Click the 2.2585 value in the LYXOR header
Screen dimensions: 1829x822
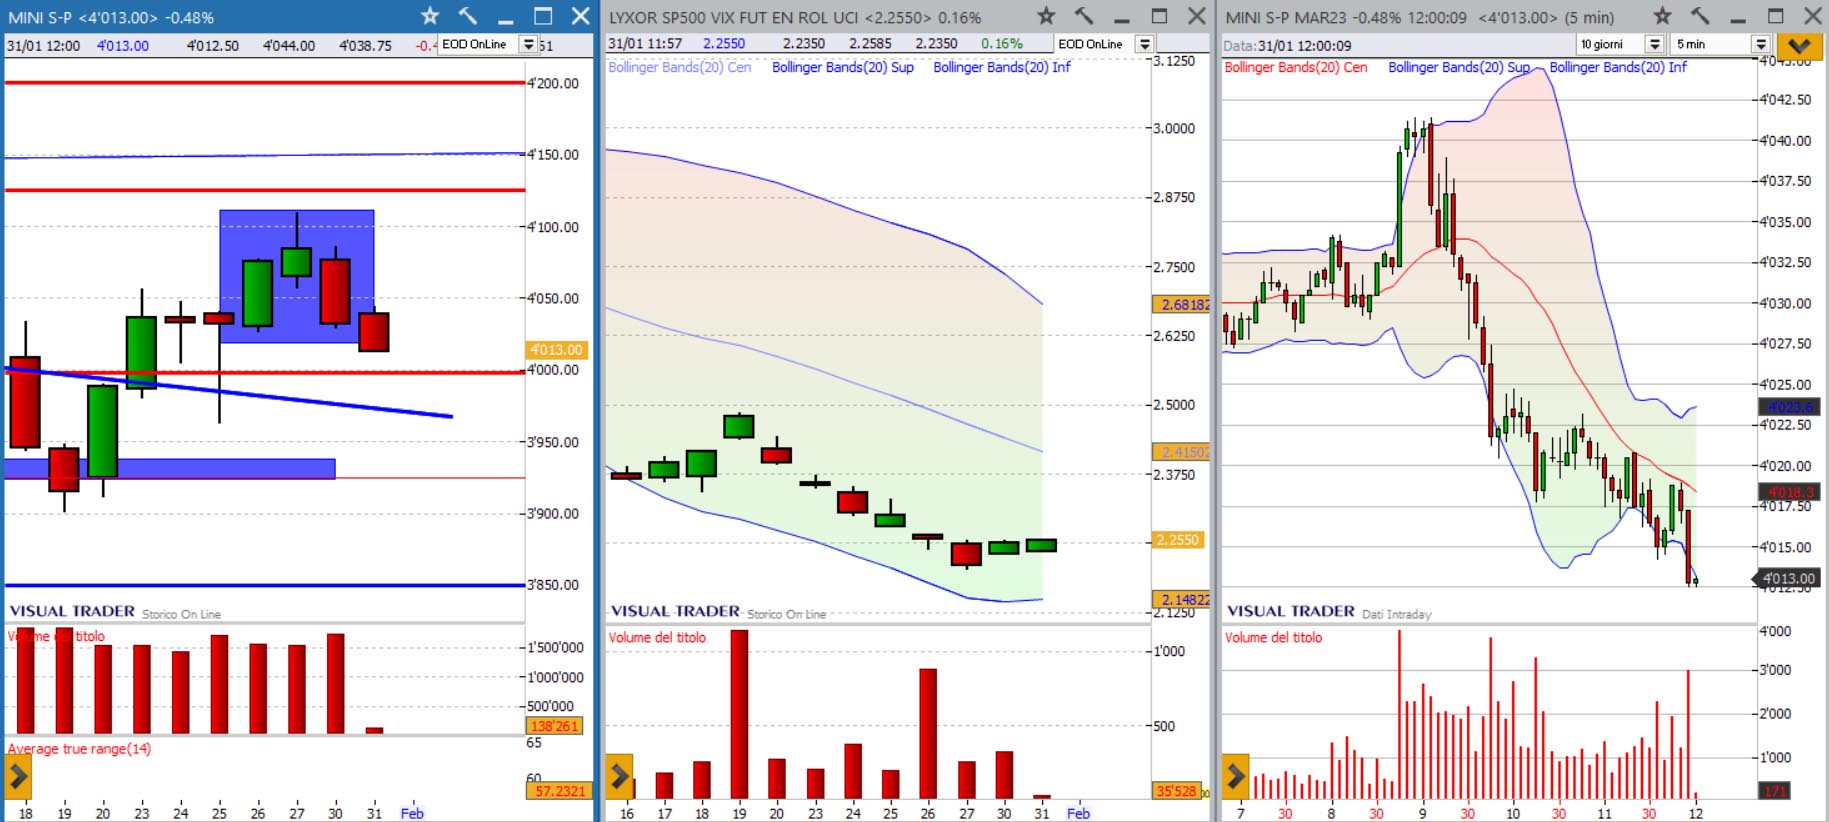pos(870,43)
